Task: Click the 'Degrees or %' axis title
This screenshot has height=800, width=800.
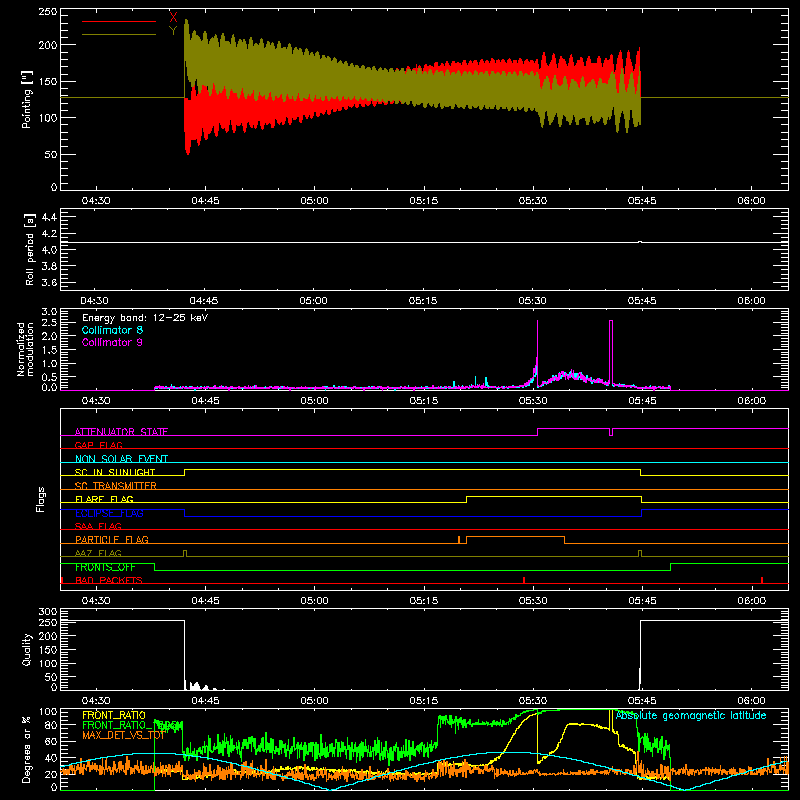Action: point(27,749)
